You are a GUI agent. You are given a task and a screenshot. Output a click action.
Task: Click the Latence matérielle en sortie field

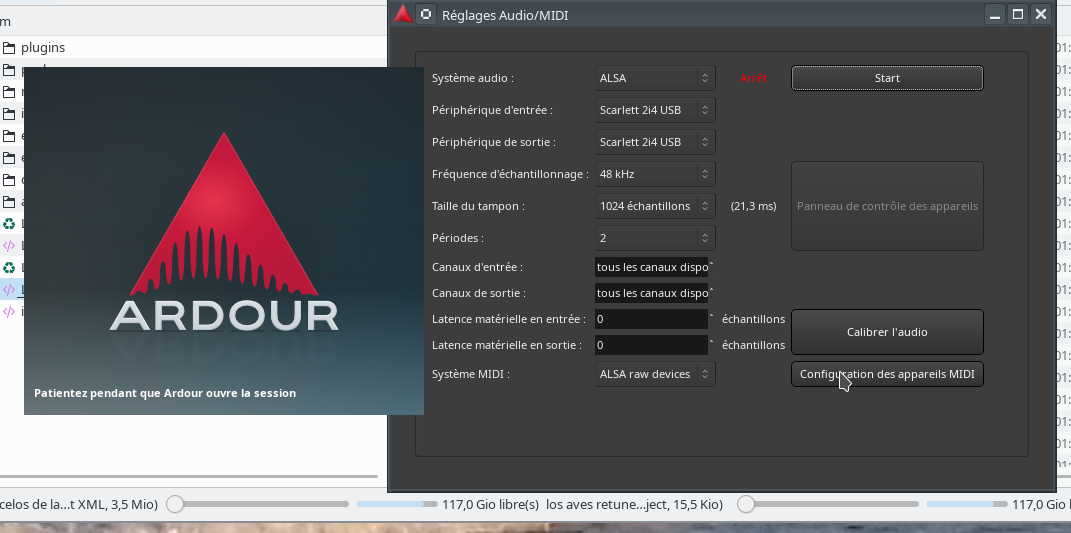point(651,345)
